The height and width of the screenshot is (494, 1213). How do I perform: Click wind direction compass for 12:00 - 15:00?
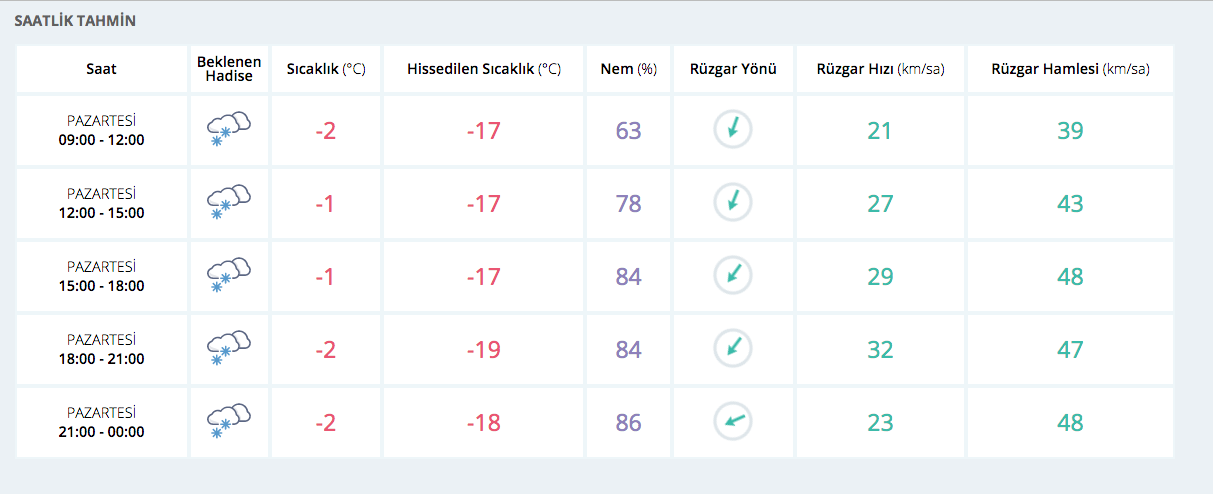click(x=733, y=202)
